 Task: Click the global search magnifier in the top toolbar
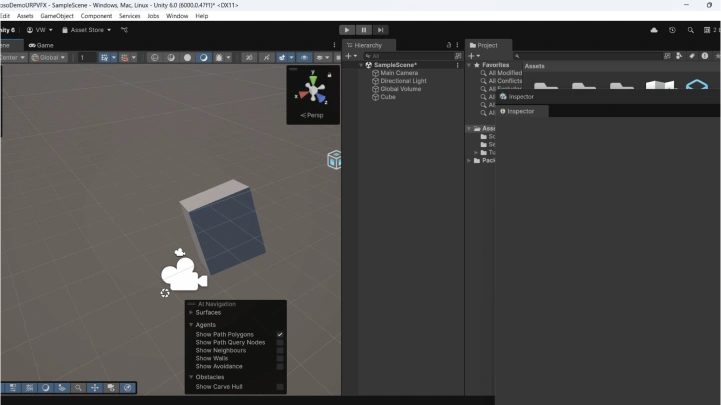691,30
